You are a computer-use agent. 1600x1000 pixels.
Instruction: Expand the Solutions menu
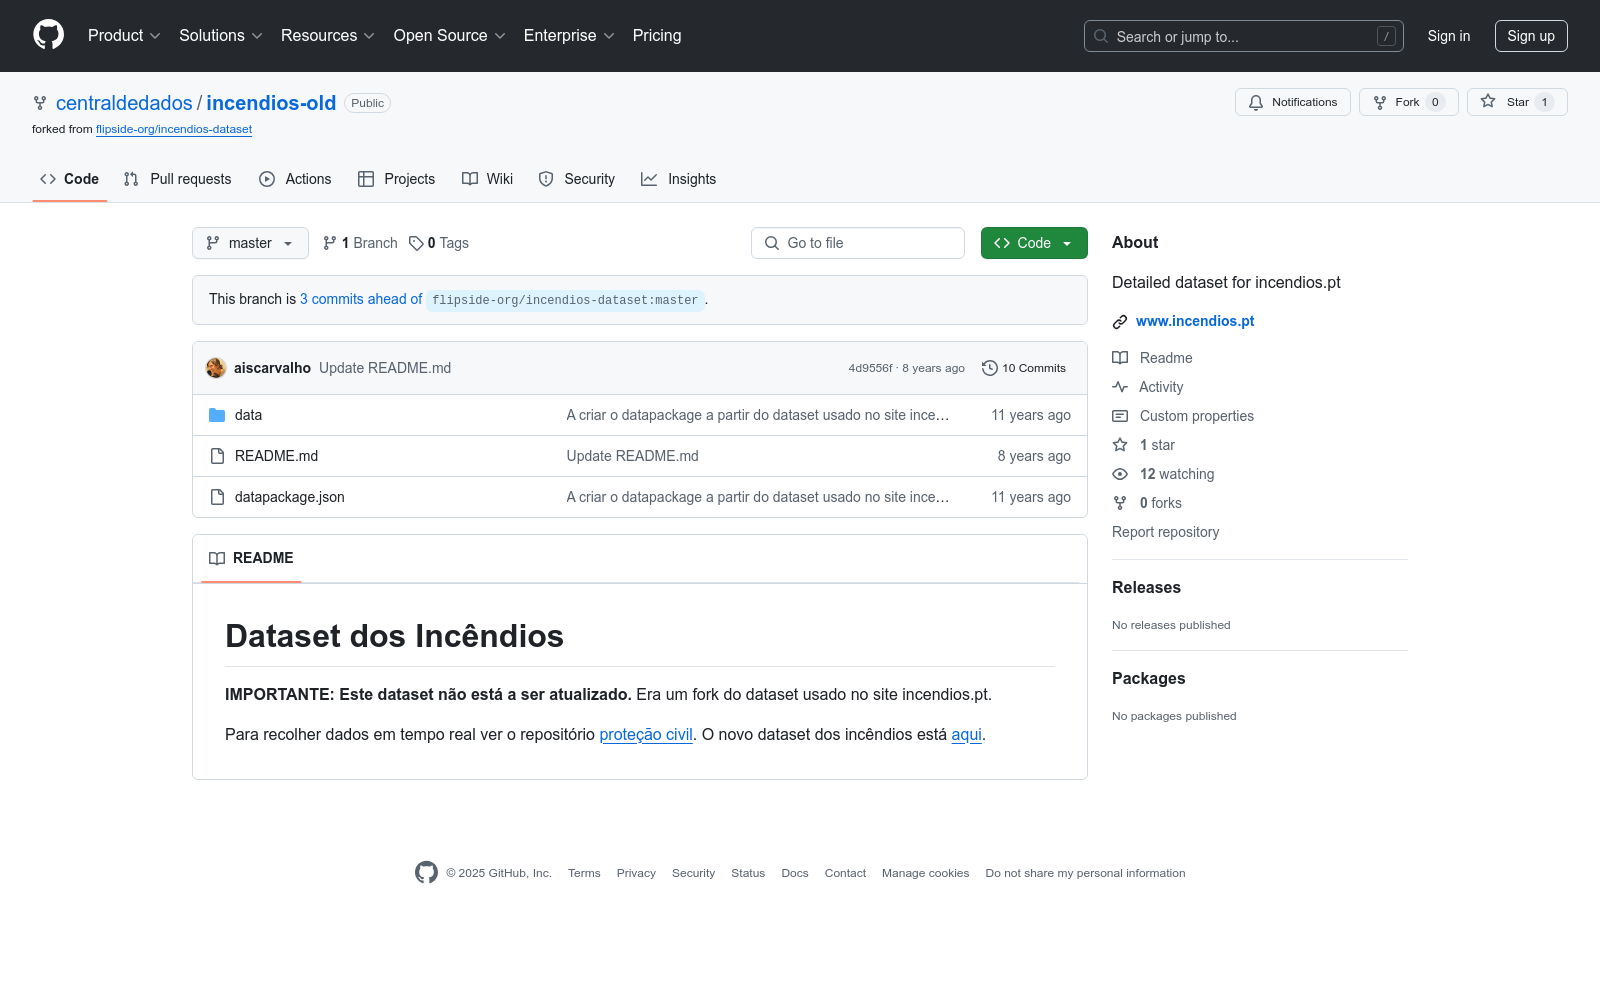coord(221,36)
